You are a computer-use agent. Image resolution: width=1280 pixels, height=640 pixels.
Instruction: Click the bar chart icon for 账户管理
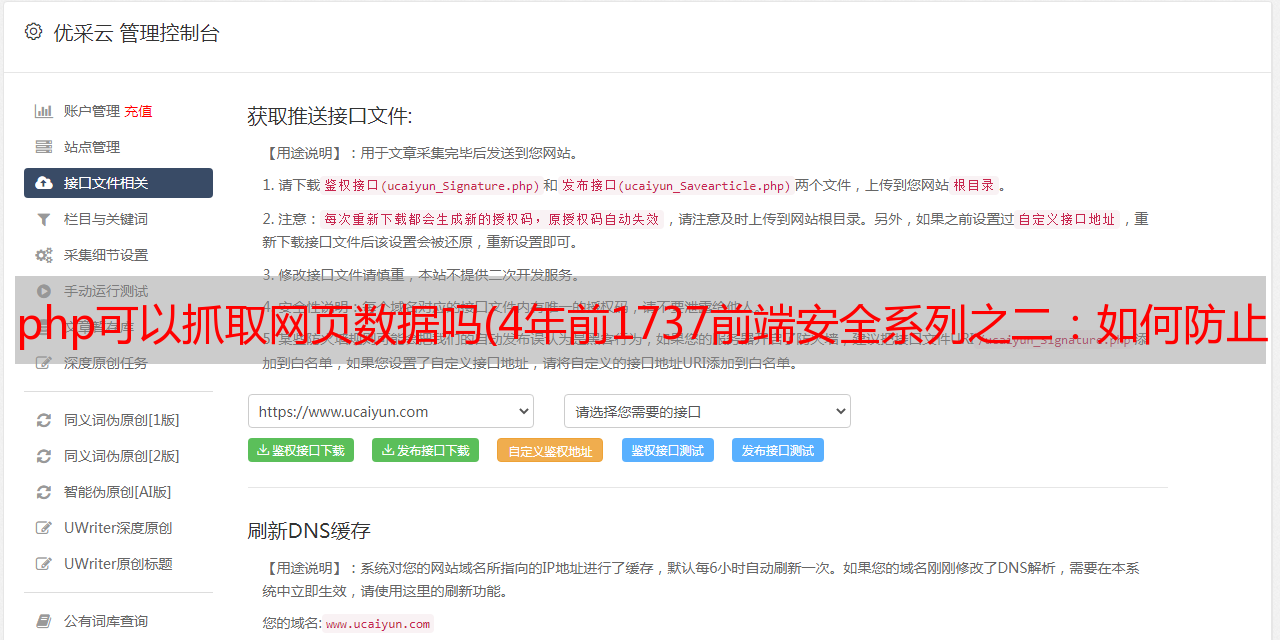click(x=44, y=111)
